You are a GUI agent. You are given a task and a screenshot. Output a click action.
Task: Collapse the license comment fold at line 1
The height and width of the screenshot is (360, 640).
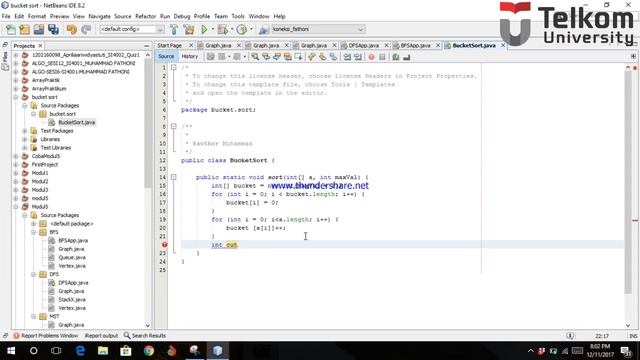click(x=173, y=67)
